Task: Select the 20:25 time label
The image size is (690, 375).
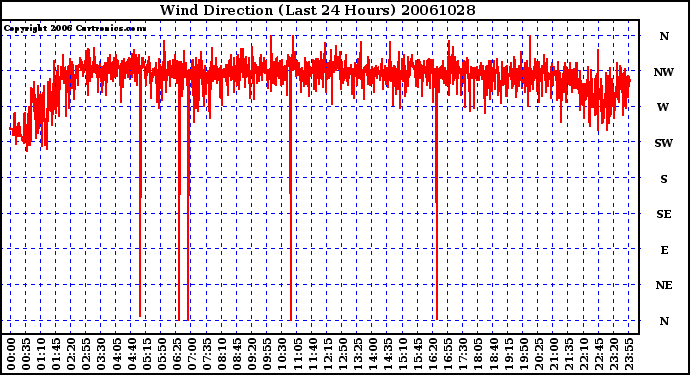Action: 538,354
